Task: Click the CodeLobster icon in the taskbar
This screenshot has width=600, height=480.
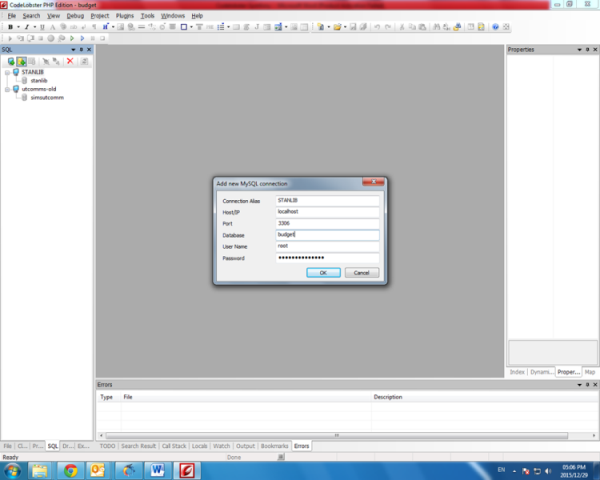Action: 186,469
